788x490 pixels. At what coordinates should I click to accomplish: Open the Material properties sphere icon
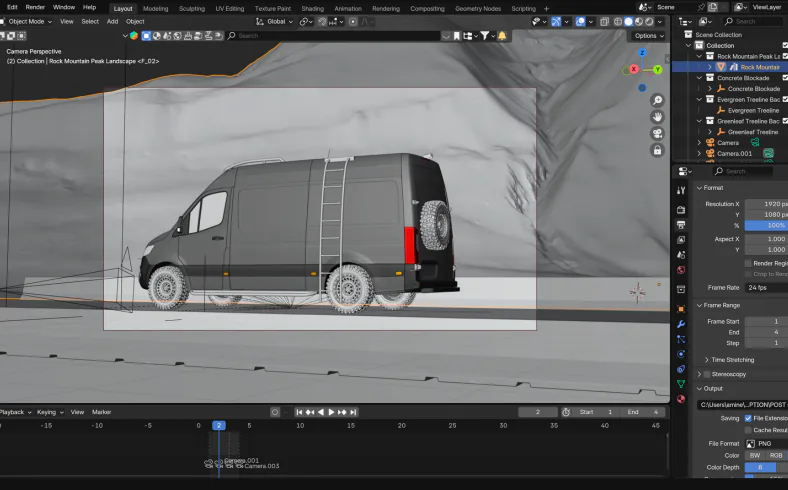[x=681, y=399]
